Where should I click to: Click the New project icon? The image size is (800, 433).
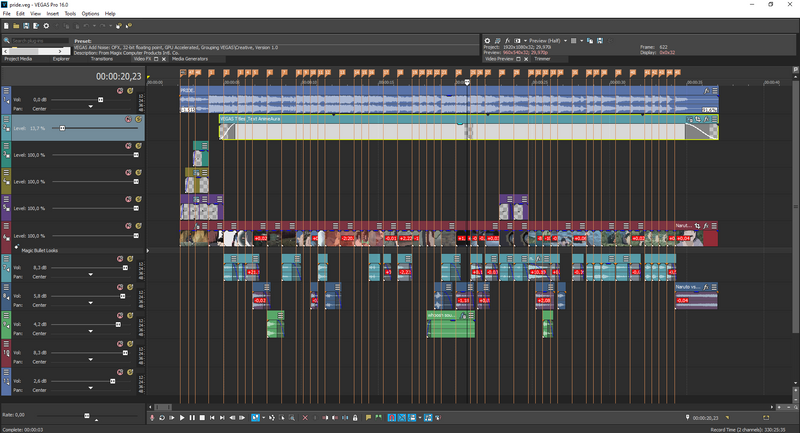coord(6,25)
